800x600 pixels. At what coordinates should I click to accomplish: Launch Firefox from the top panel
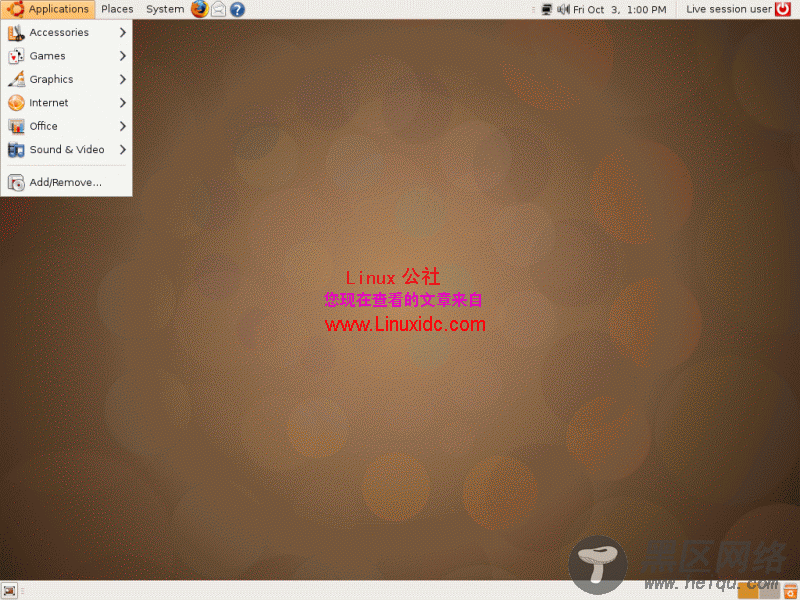point(199,9)
